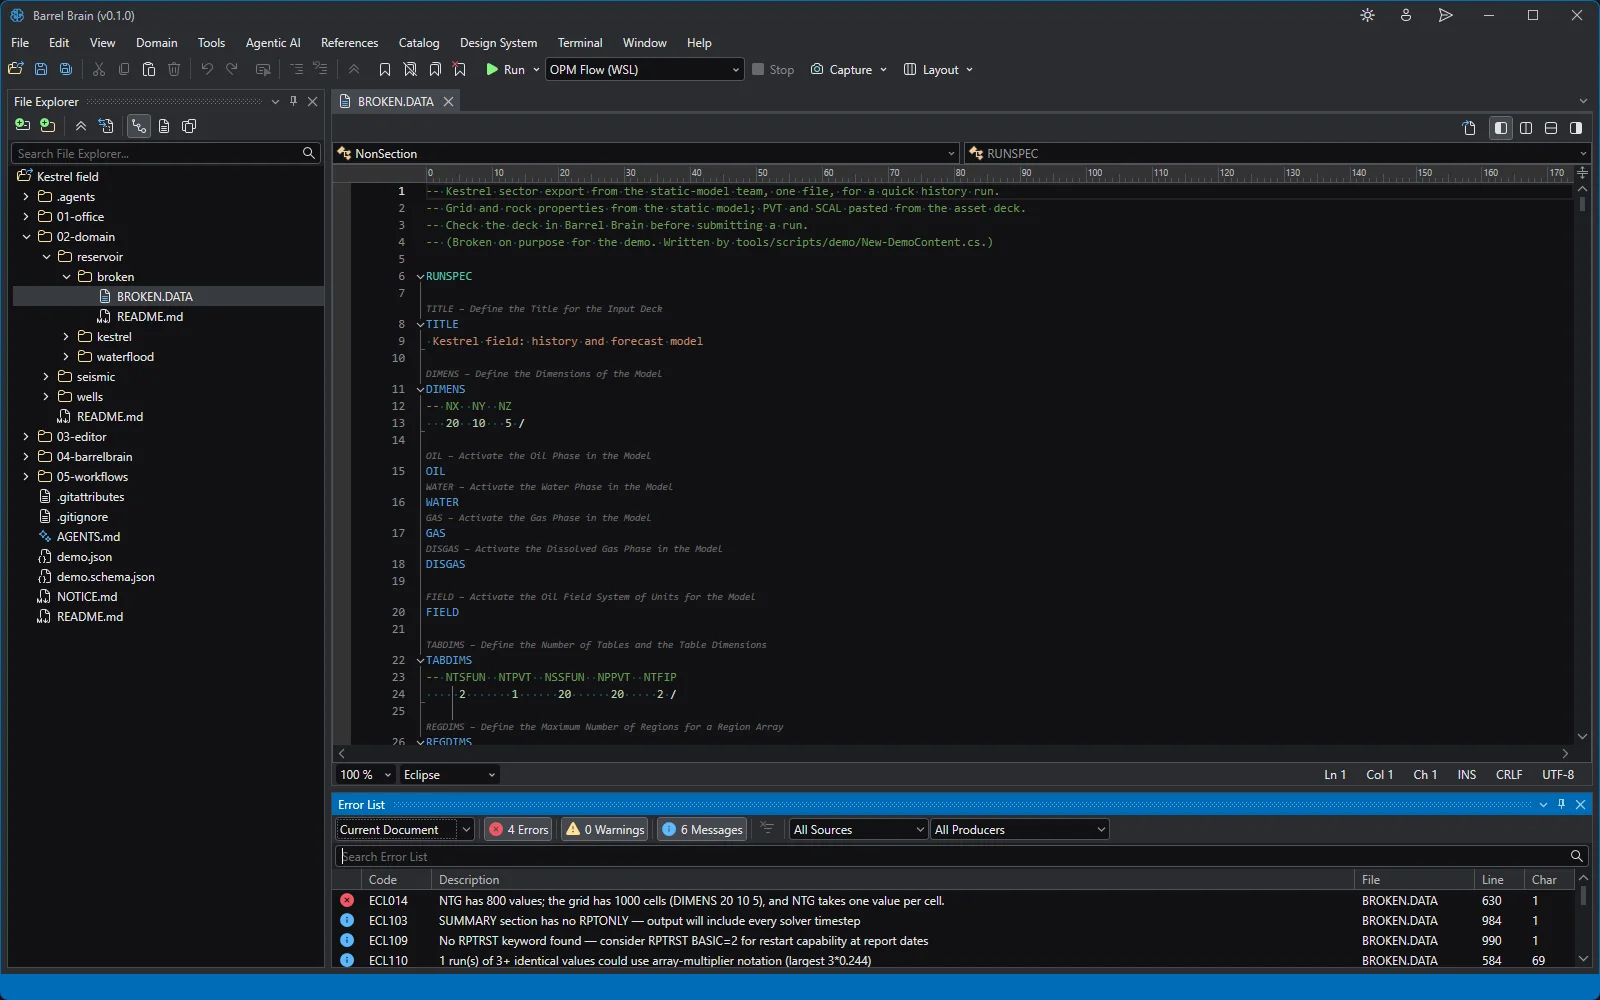Image resolution: width=1600 pixels, height=1000 pixels.
Task: Clear bookmarks using the red-X bookmark icon
Action: pyautogui.click(x=460, y=69)
